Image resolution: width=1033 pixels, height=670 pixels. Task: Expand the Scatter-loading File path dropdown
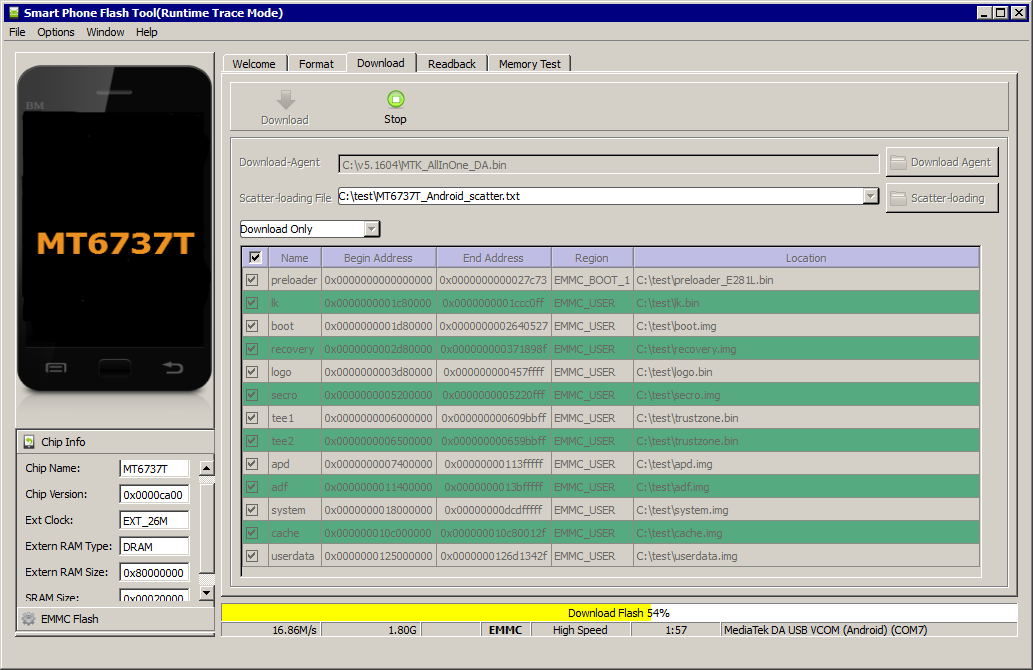coord(871,196)
